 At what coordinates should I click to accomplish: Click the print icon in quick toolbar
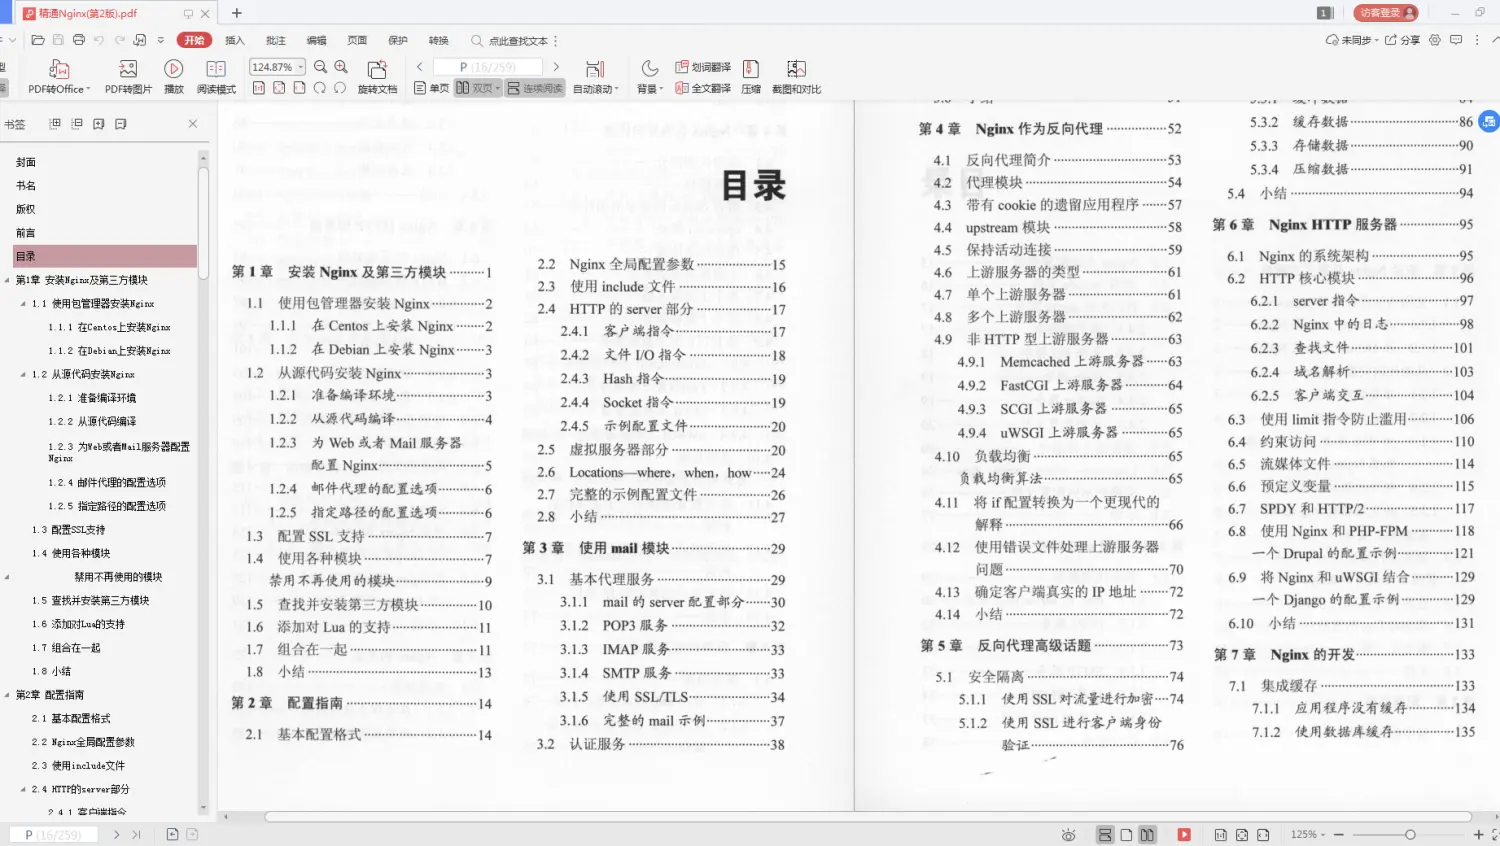point(79,40)
